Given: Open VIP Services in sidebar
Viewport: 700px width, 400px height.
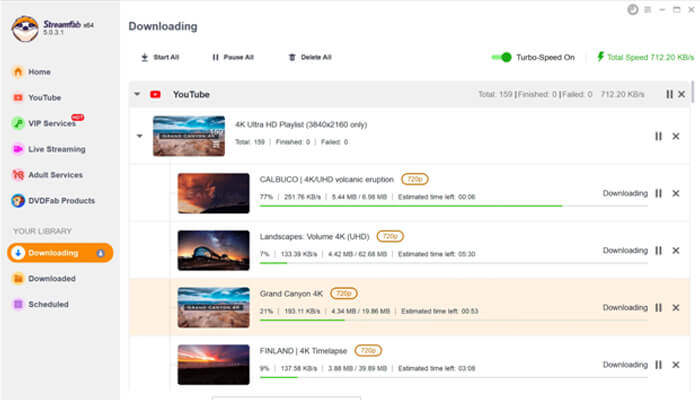Looking at the screenshot, I should coord(50,123).
